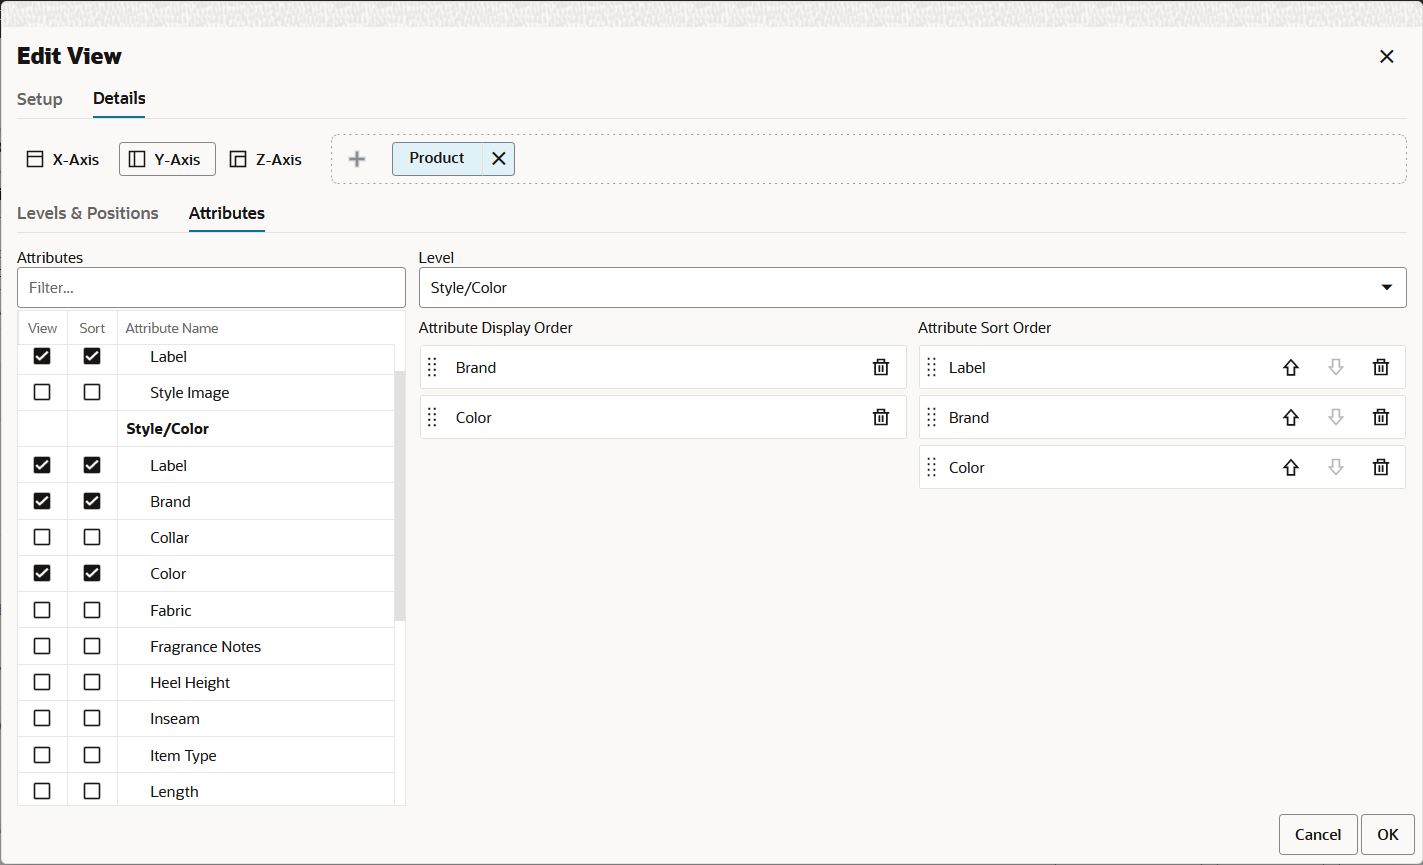Move Color down in Attribute Sort Order
1423x865 pixels.
click(1336, 467)
